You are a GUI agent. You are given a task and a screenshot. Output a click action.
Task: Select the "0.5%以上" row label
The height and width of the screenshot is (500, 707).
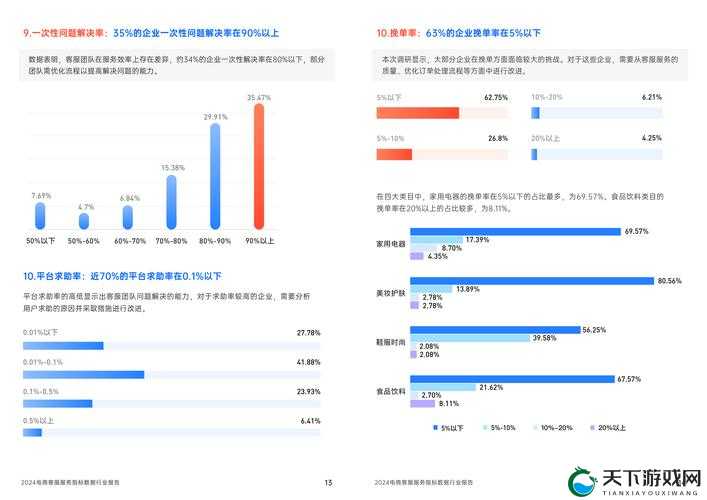pyautogui.click(x=38, y=421)
